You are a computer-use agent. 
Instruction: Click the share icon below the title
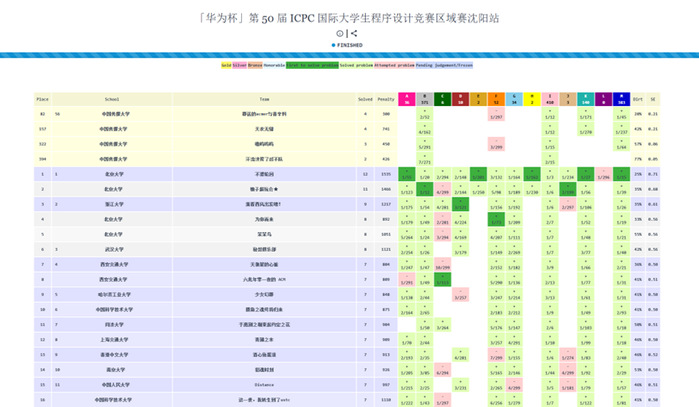(x=354, y=34)
